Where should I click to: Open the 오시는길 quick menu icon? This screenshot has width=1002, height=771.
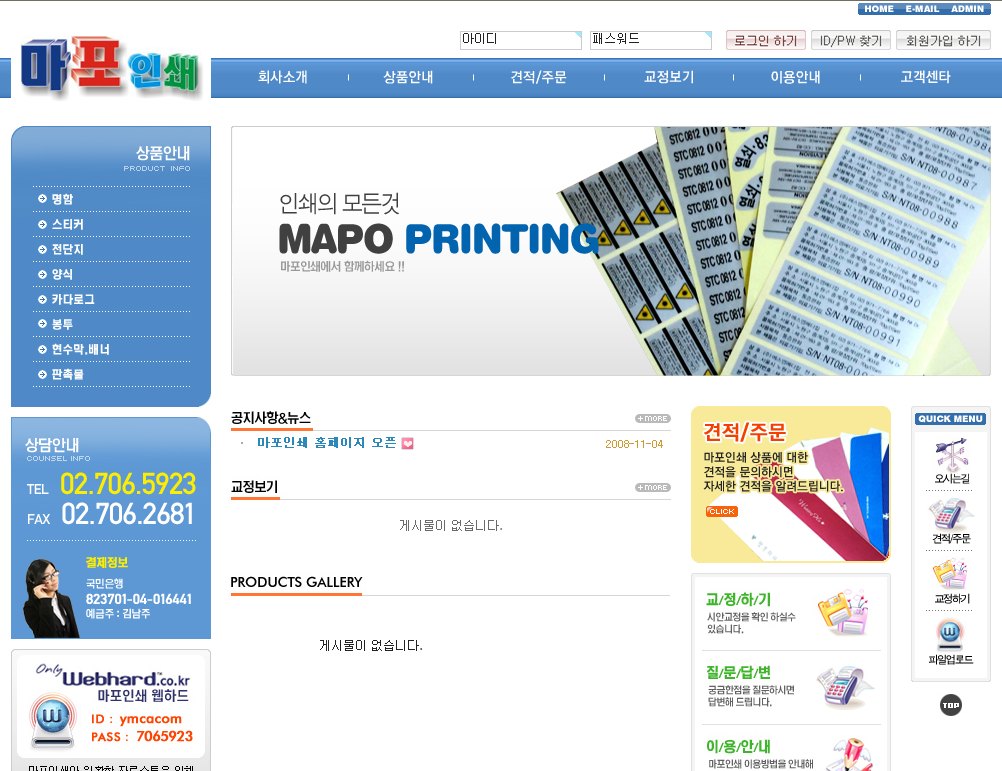(x=952, y=461)
